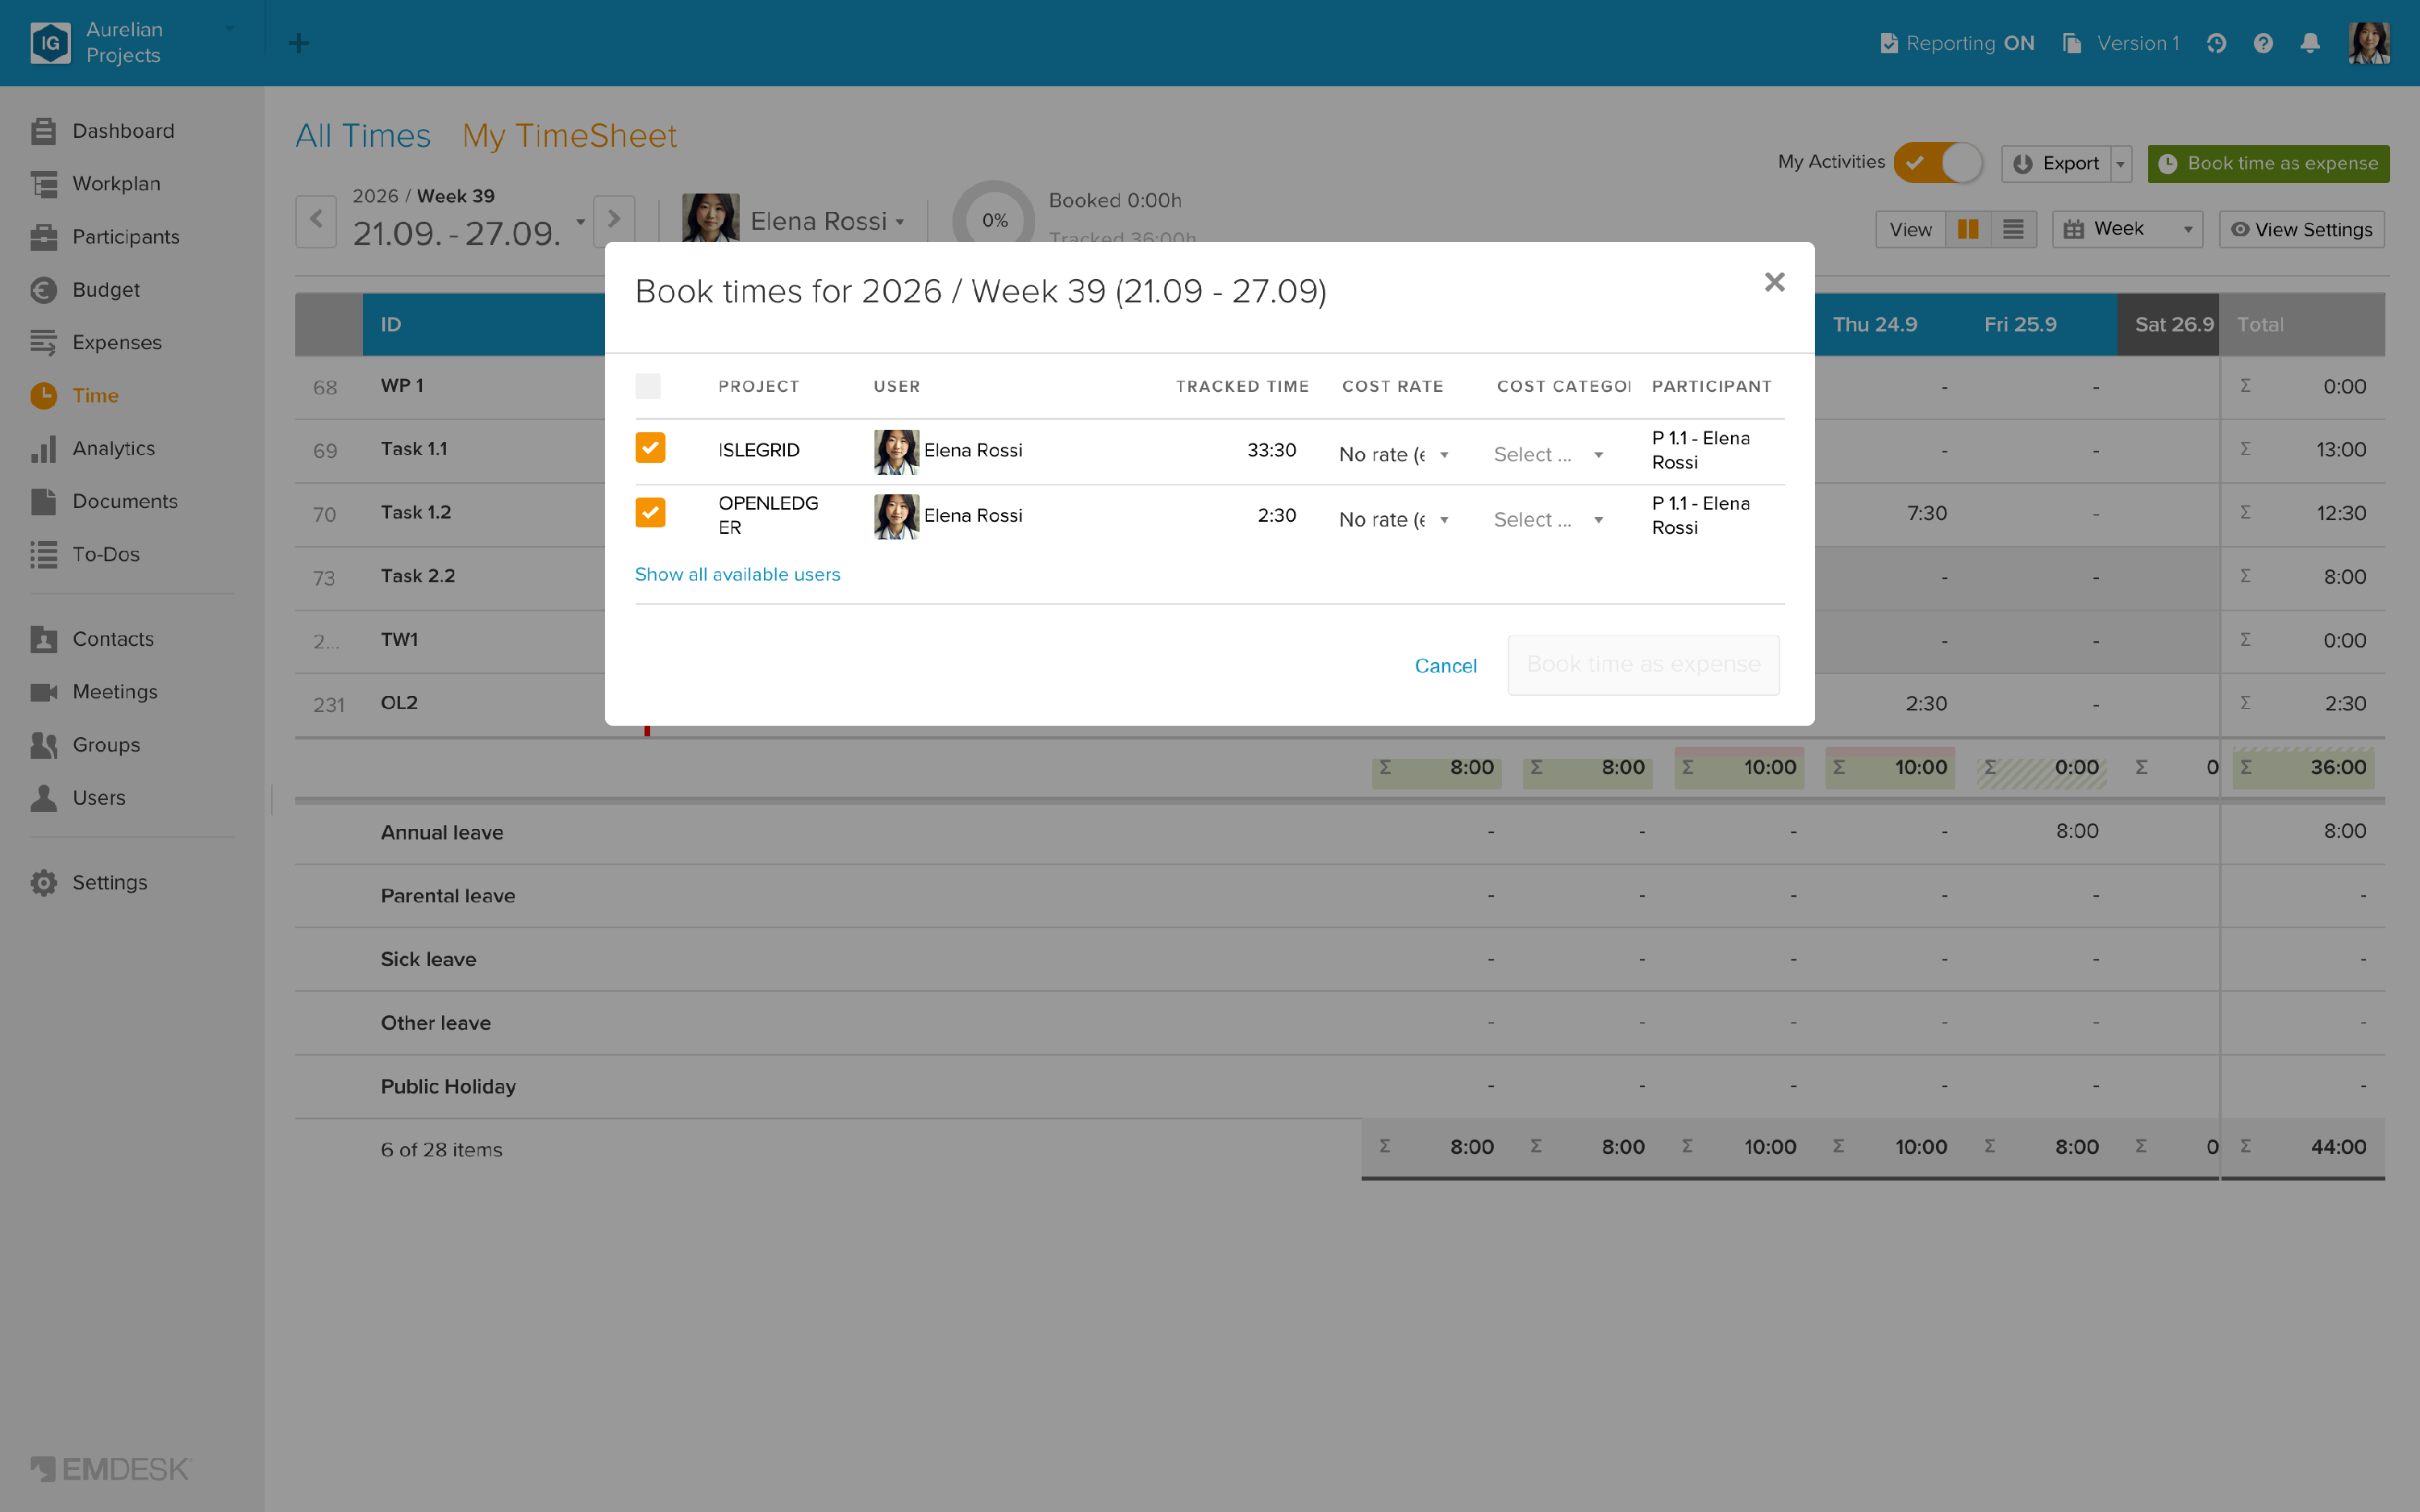Click the Task 2.2 row
Screen dimensions: 2420x1512
(418, 576)
